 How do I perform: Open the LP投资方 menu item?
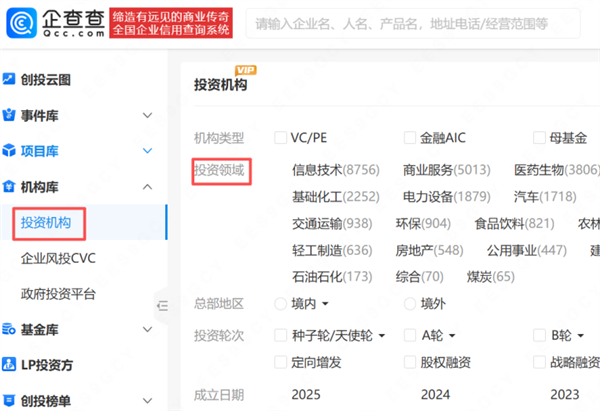coord(47,365)
